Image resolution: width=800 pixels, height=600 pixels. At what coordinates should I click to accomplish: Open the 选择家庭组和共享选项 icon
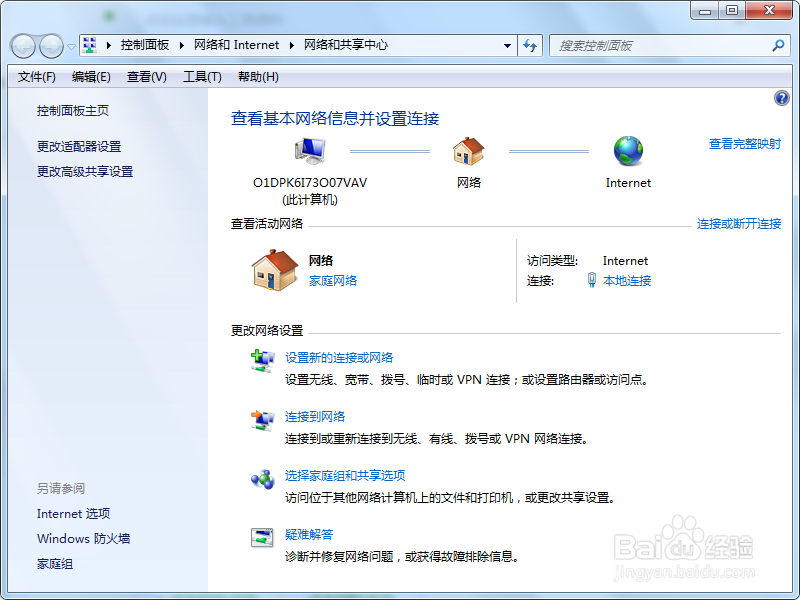[x=262, y=479]
